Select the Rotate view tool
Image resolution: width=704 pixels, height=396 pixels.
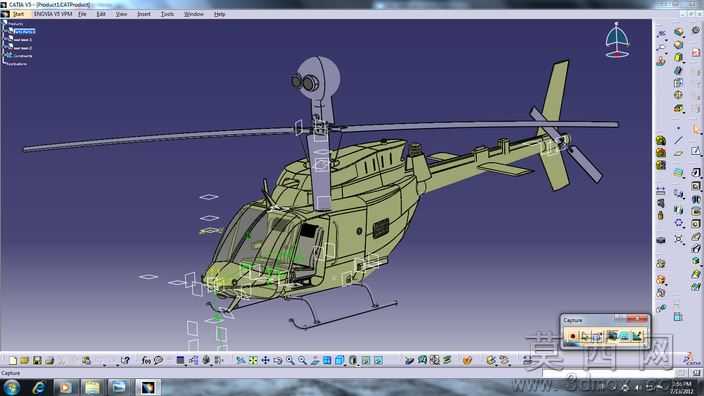(278, 361)
